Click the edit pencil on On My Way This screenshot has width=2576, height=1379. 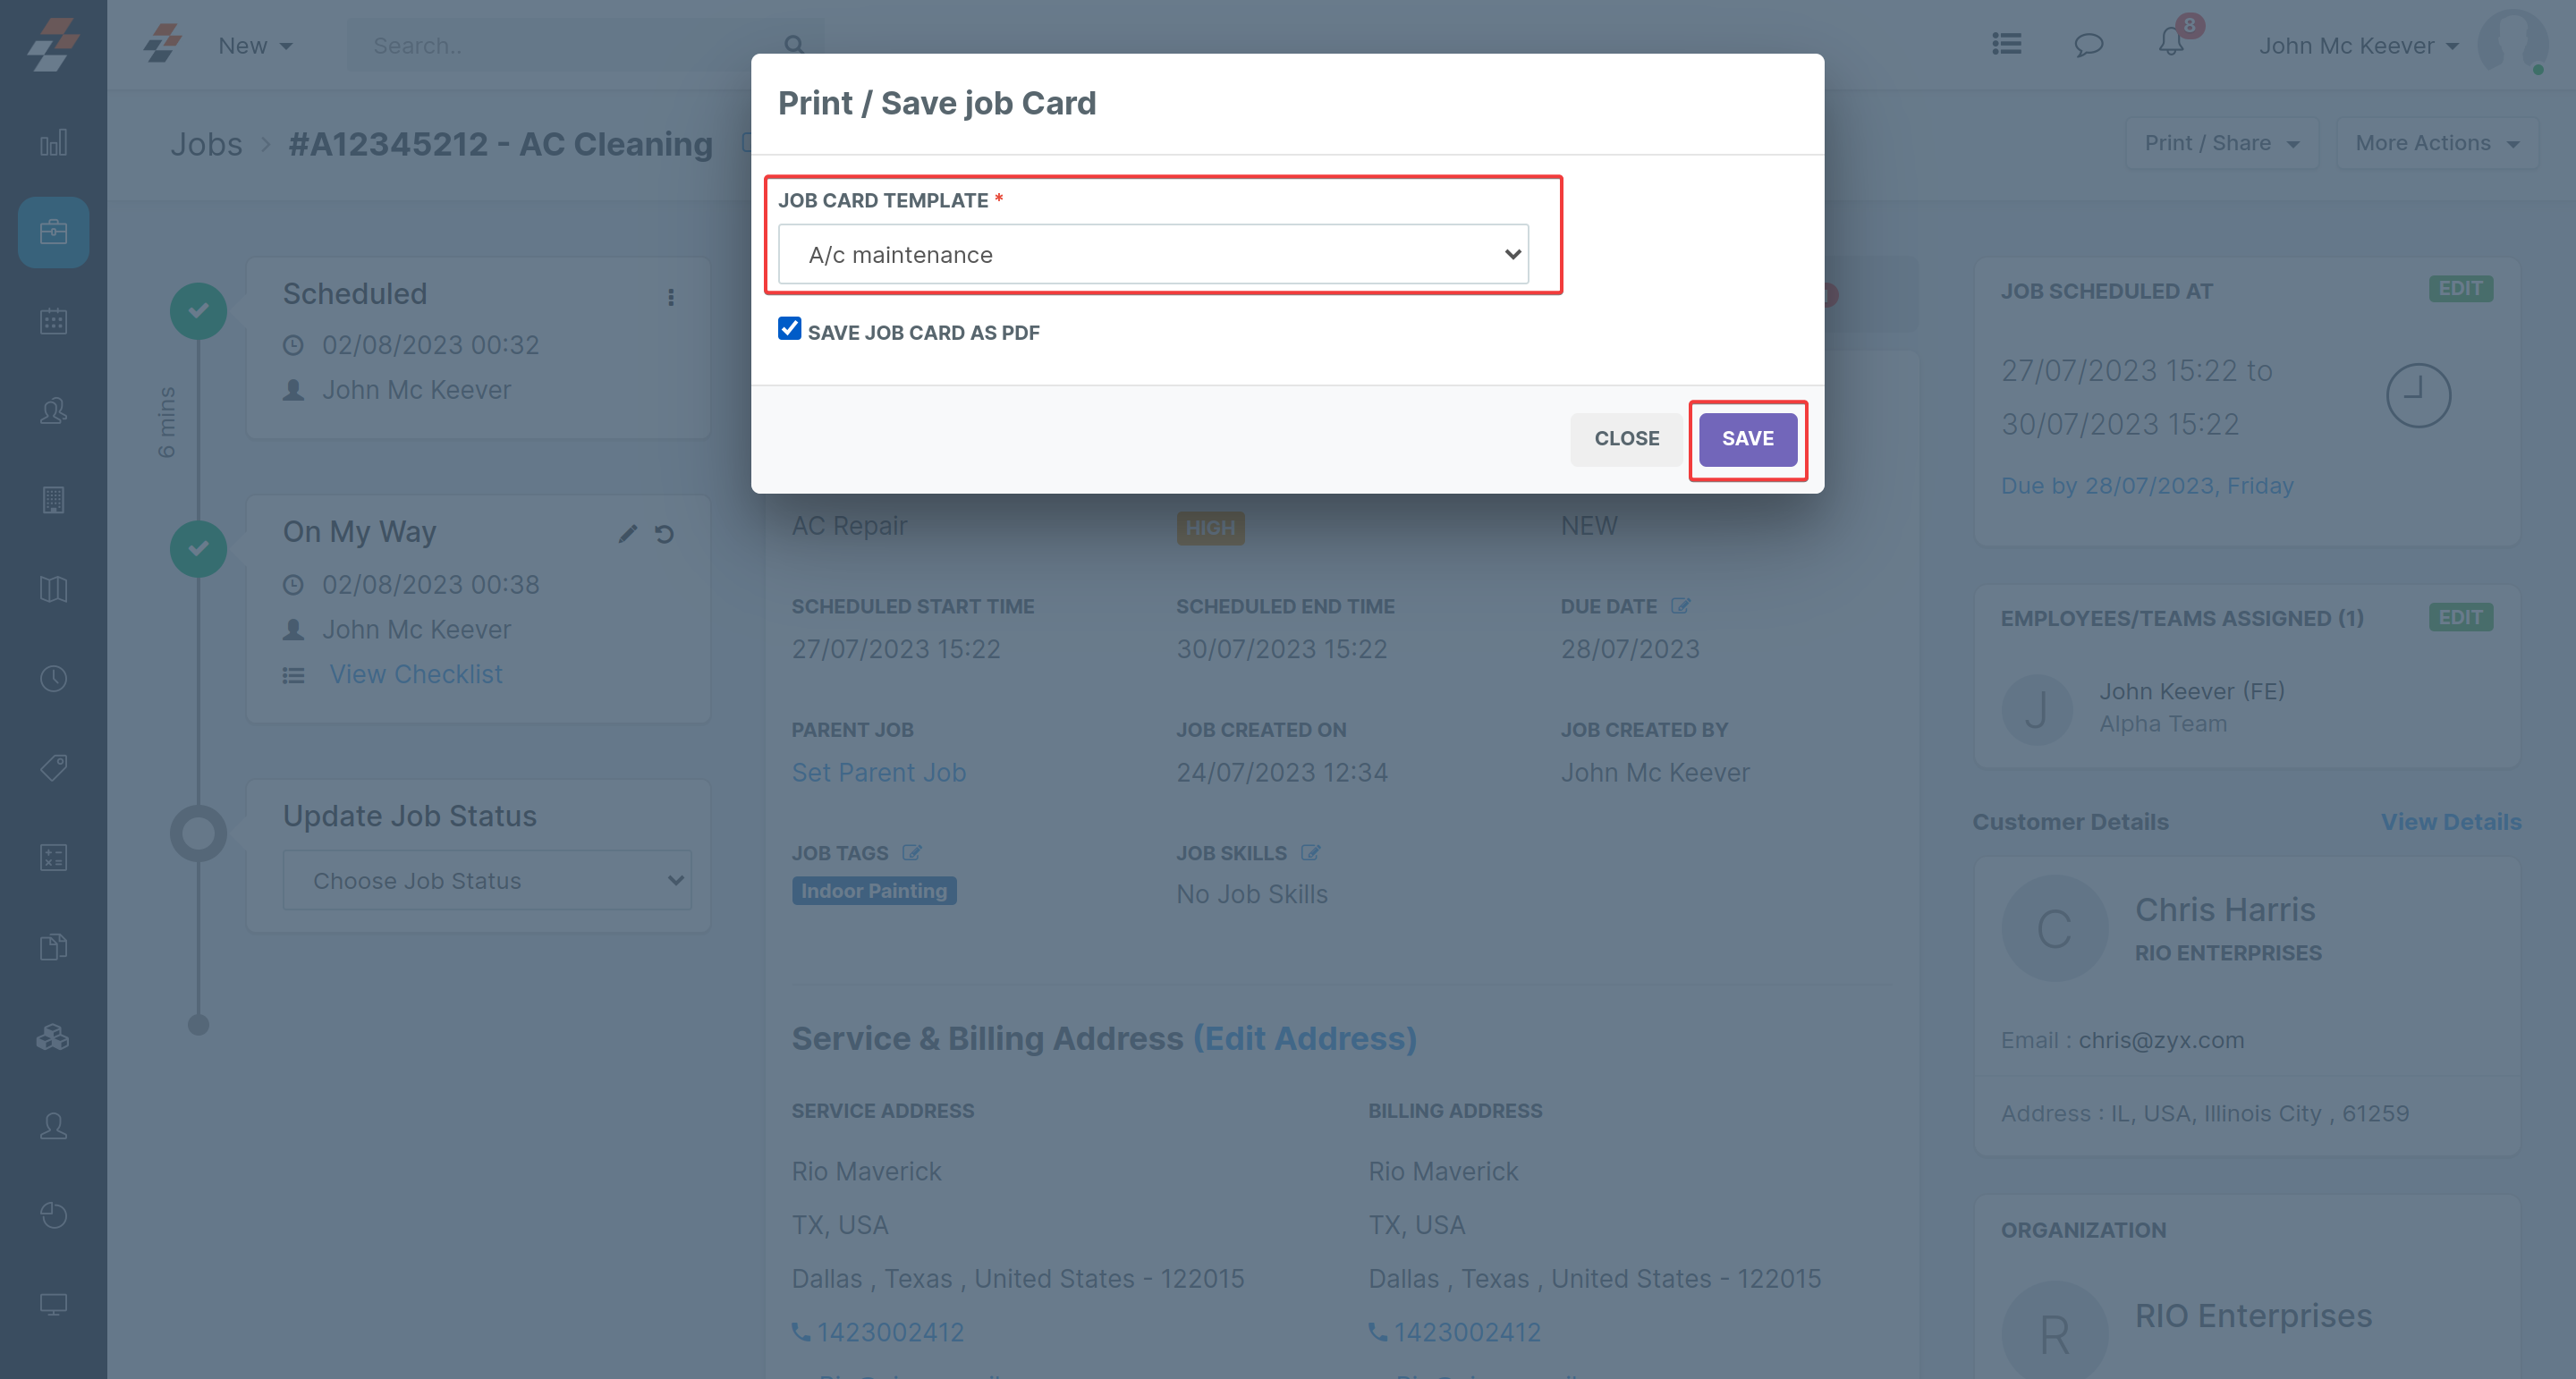(x=627, y=534)
